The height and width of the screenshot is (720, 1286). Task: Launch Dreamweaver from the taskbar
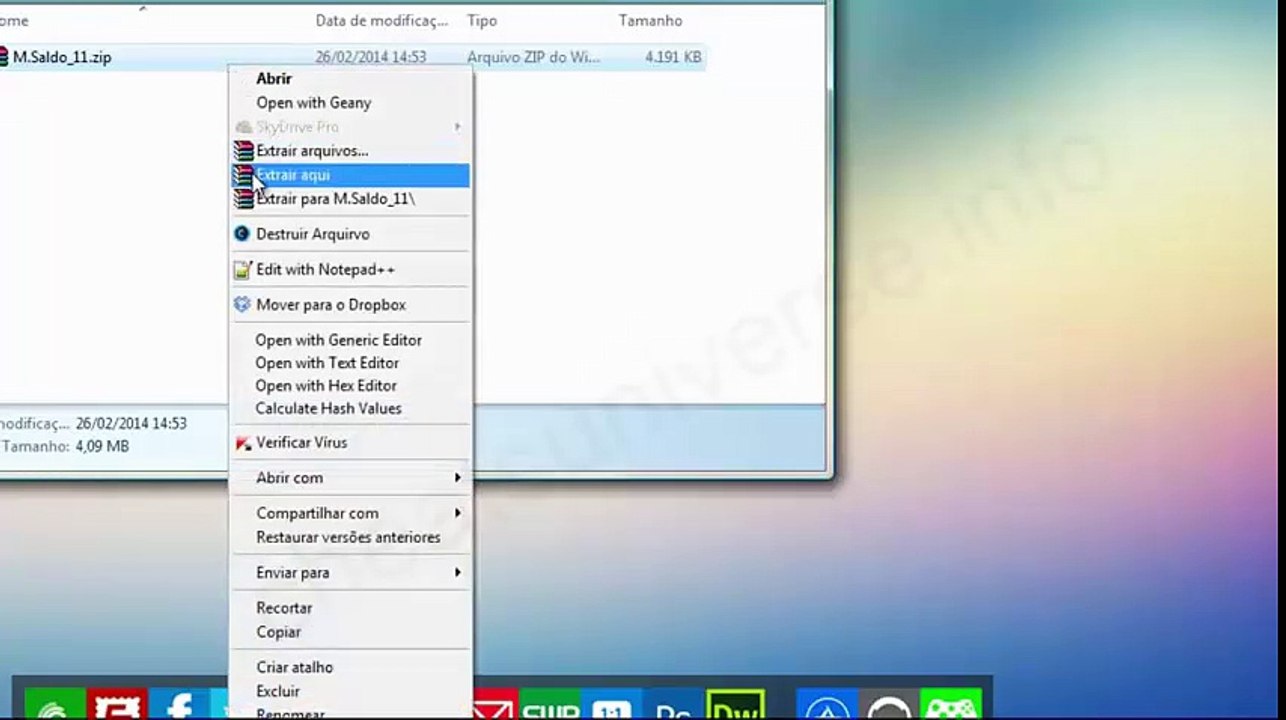click(x=735, y=704)
